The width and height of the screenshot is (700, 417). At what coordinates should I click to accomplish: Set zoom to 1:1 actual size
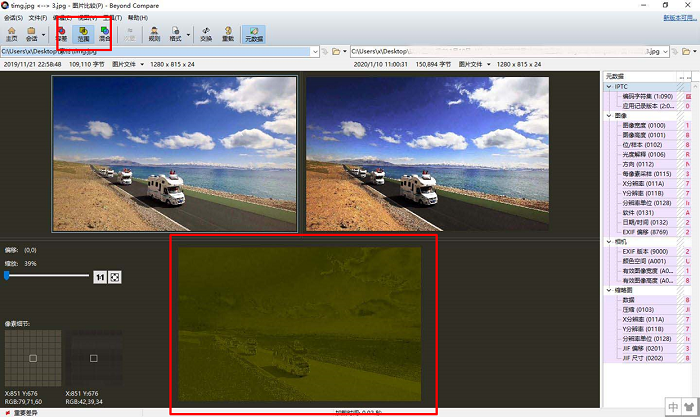click(x=100, y=277)
